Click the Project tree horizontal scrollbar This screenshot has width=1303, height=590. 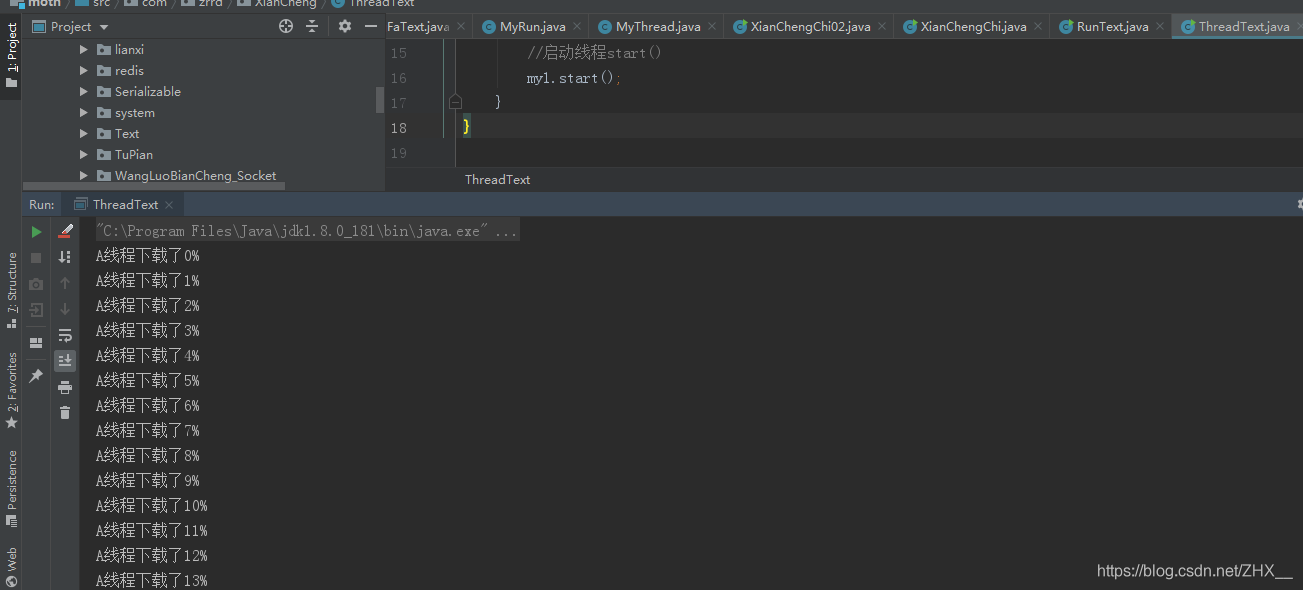156,186
